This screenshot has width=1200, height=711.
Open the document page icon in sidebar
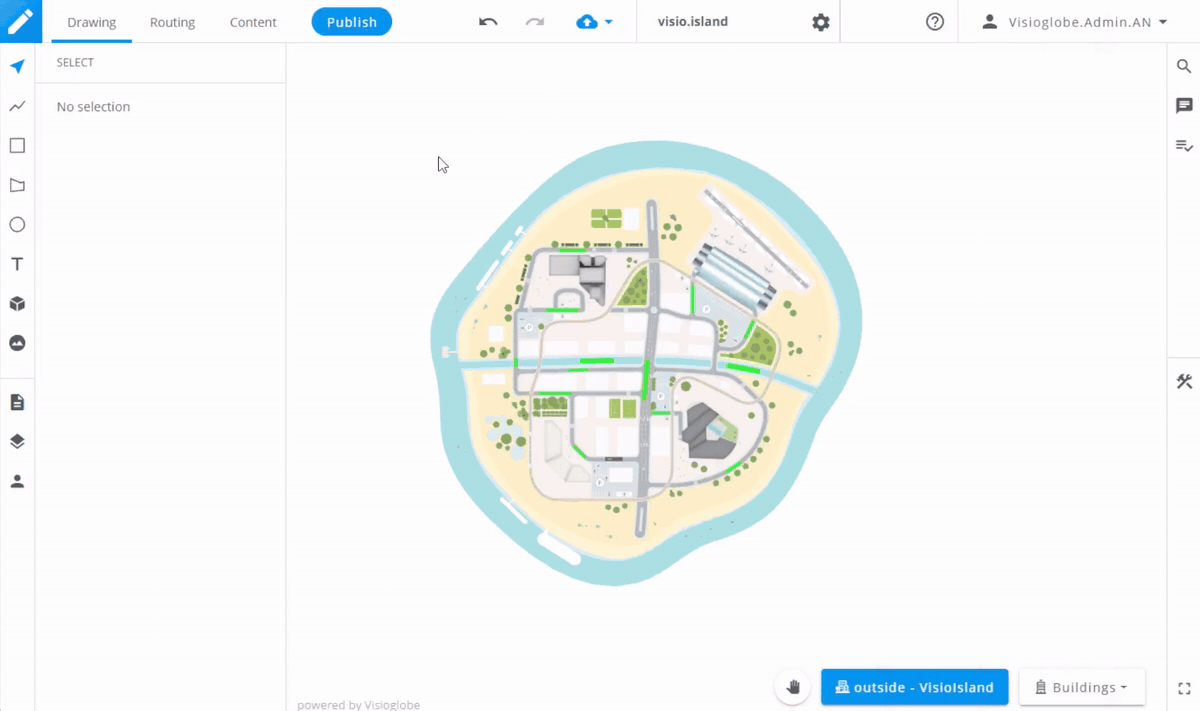click(x=17, y=402)
